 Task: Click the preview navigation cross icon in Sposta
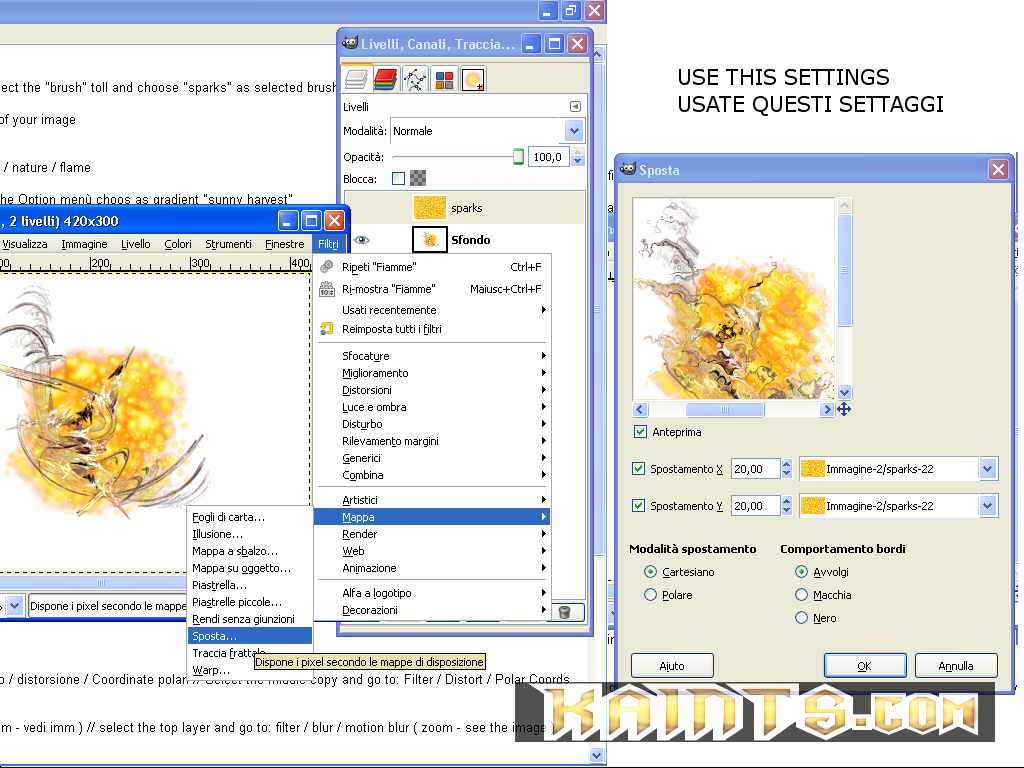point(844,409)
